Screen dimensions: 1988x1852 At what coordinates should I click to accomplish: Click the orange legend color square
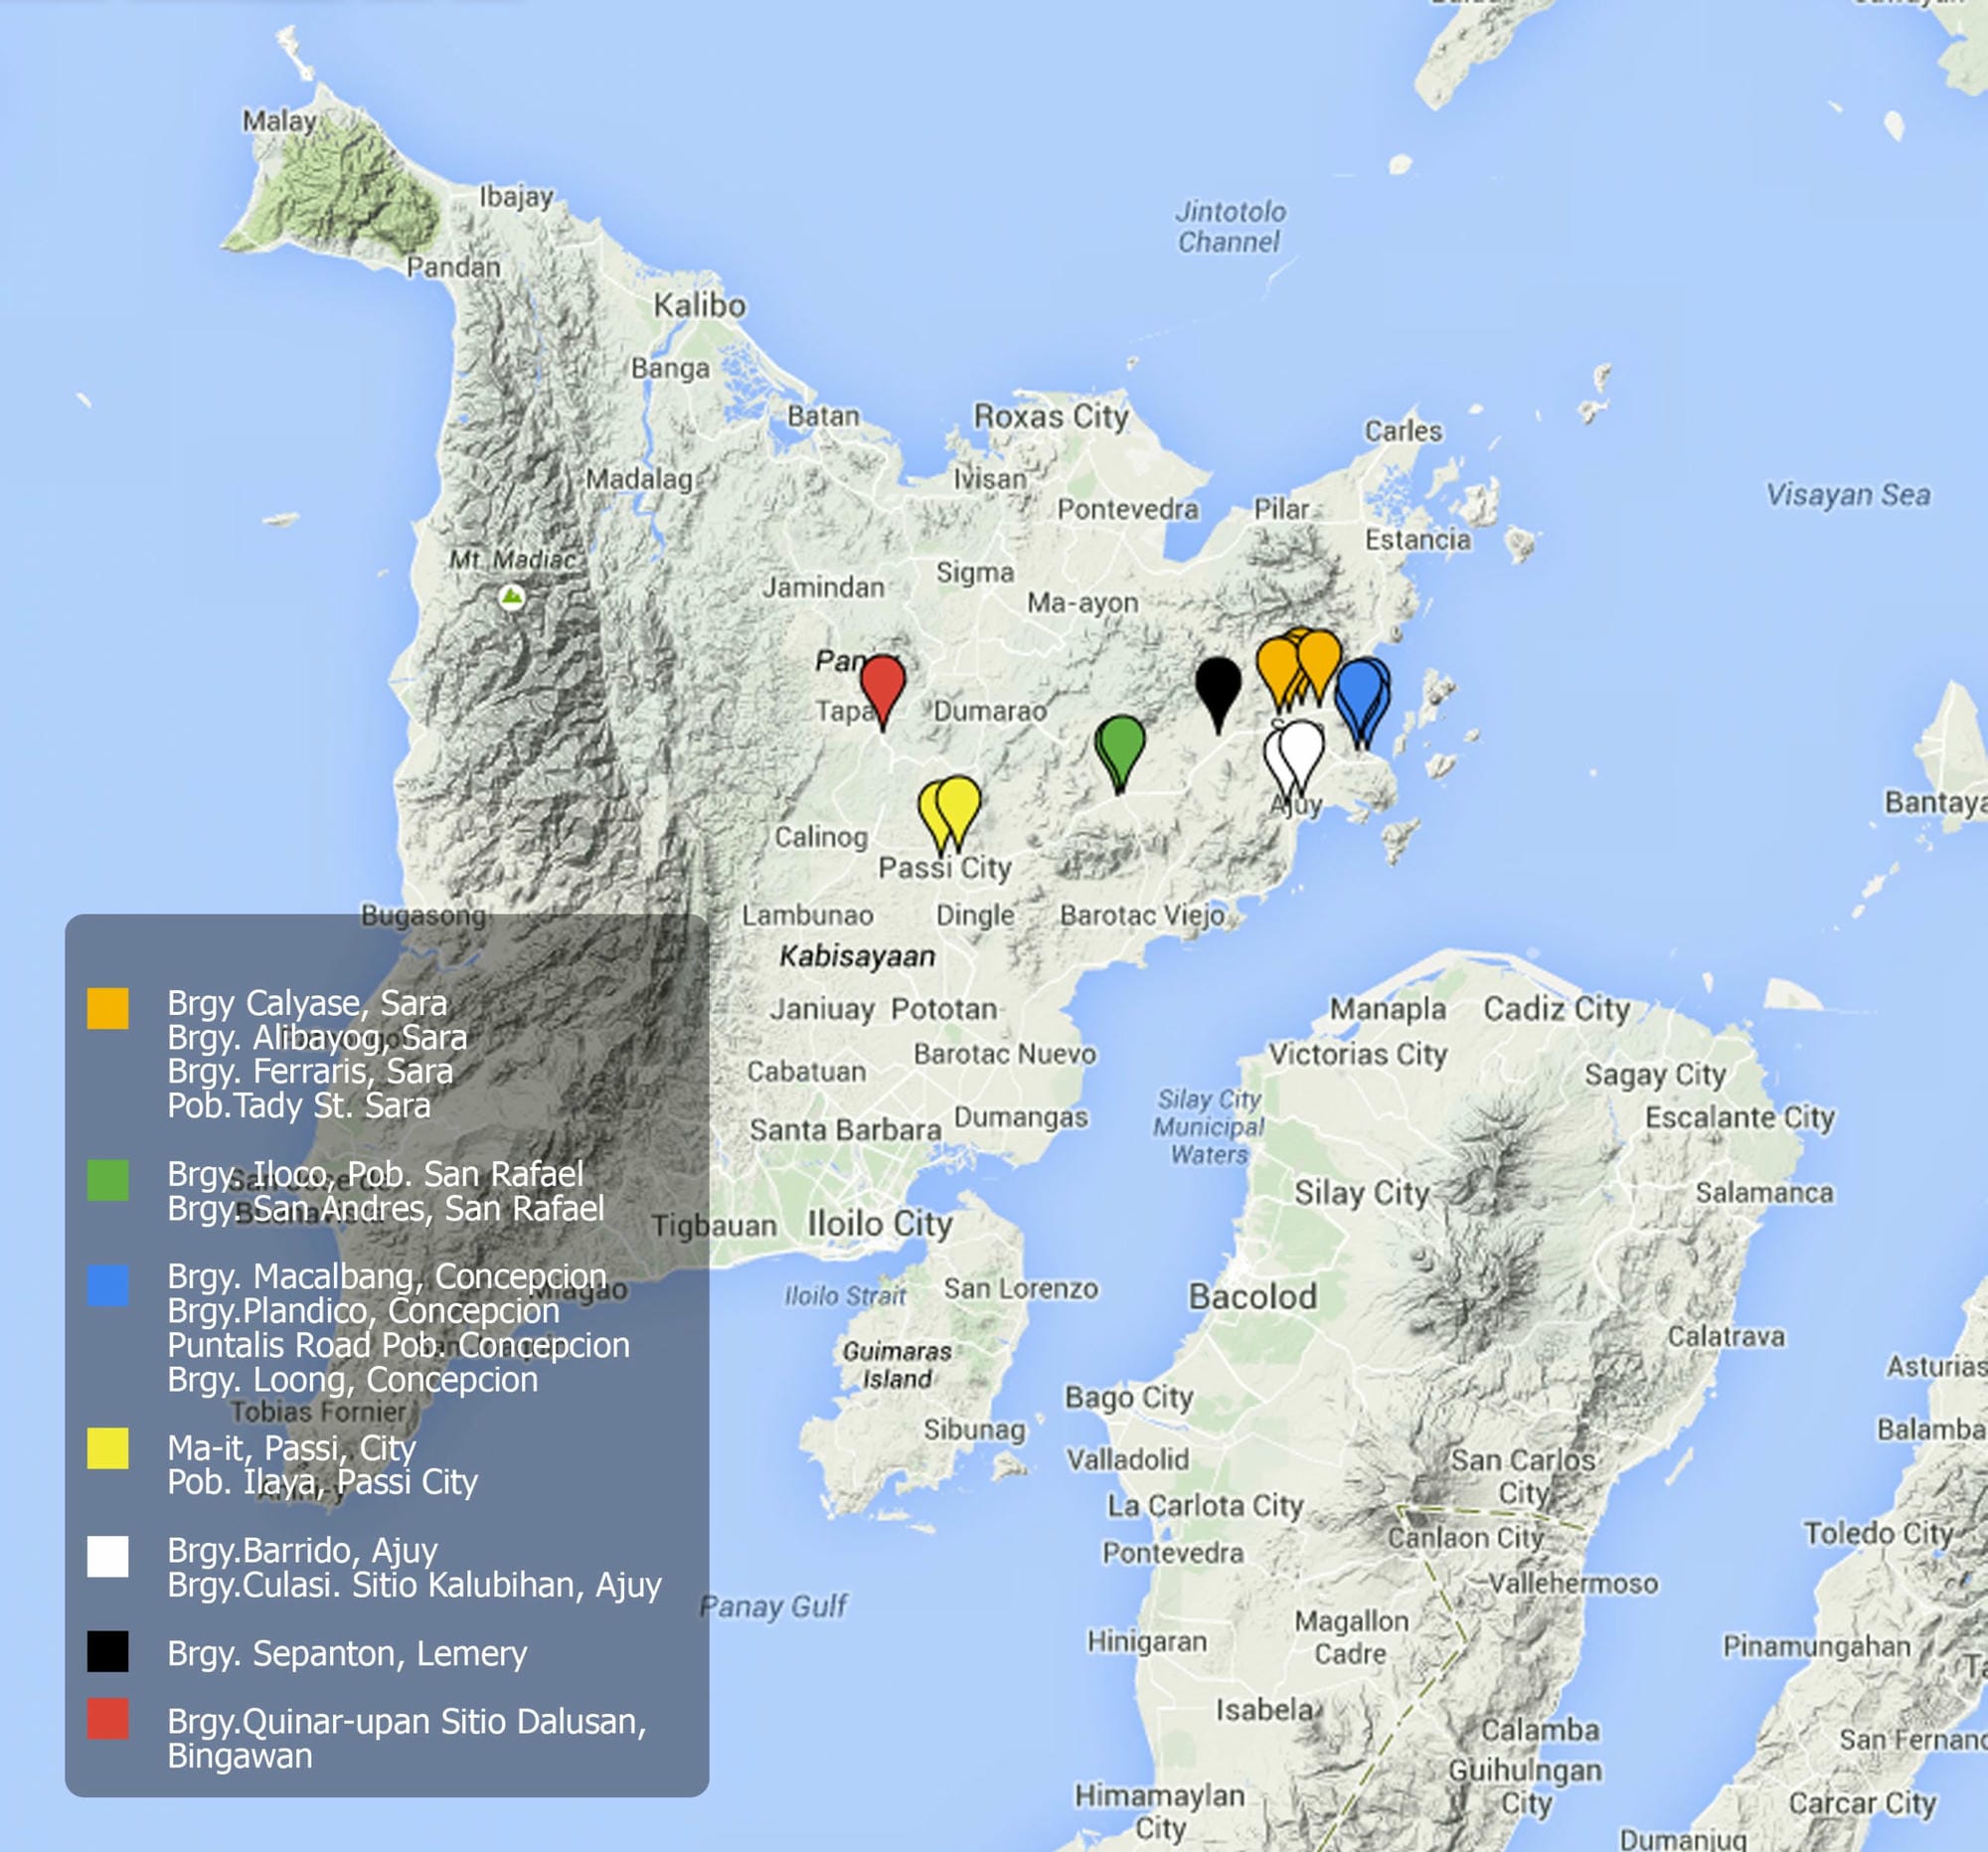pos(107,1008)
